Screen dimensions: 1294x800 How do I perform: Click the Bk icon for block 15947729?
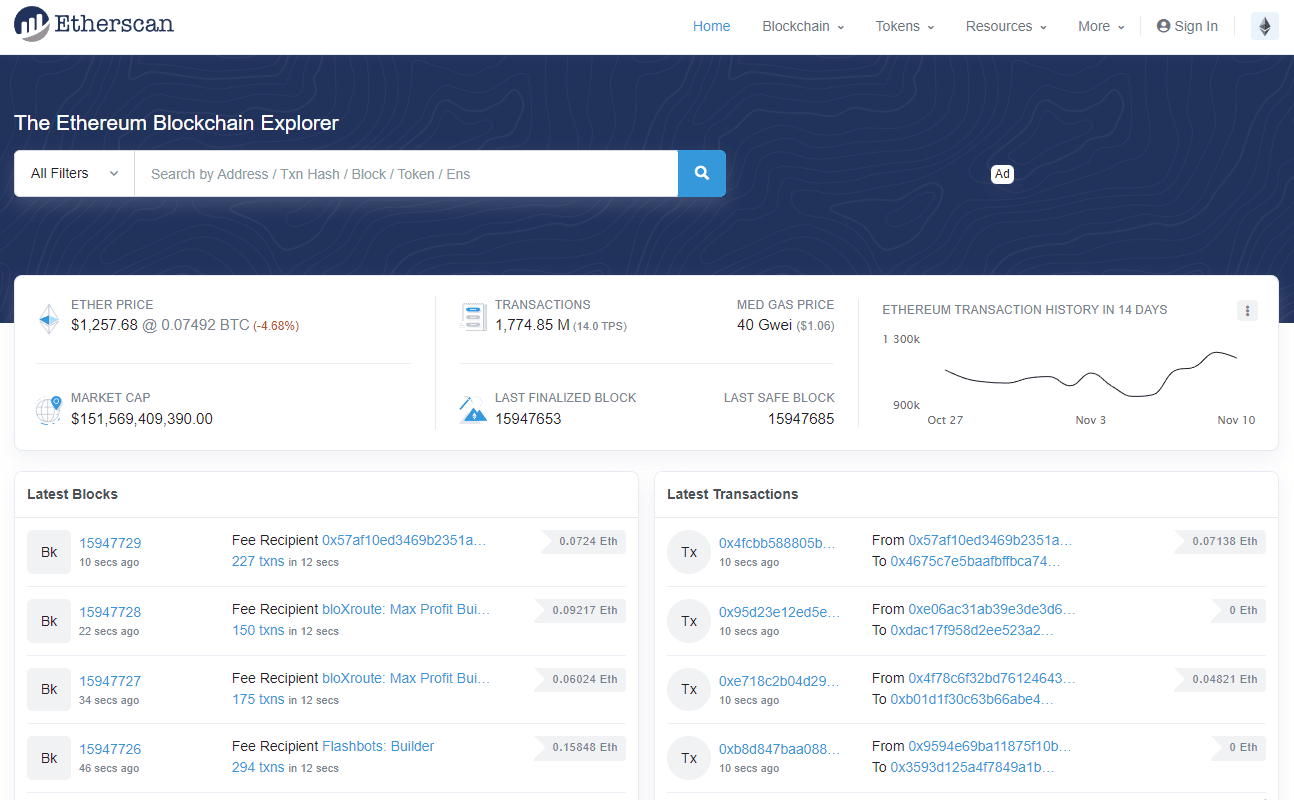coord(49,552)
